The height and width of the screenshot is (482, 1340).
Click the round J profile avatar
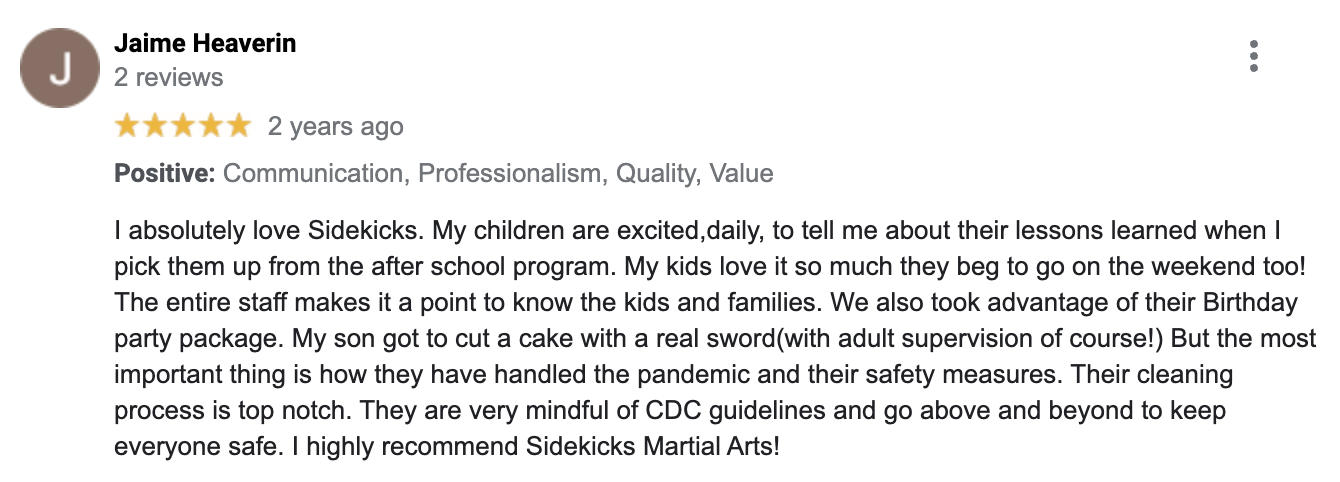point(60,68)
